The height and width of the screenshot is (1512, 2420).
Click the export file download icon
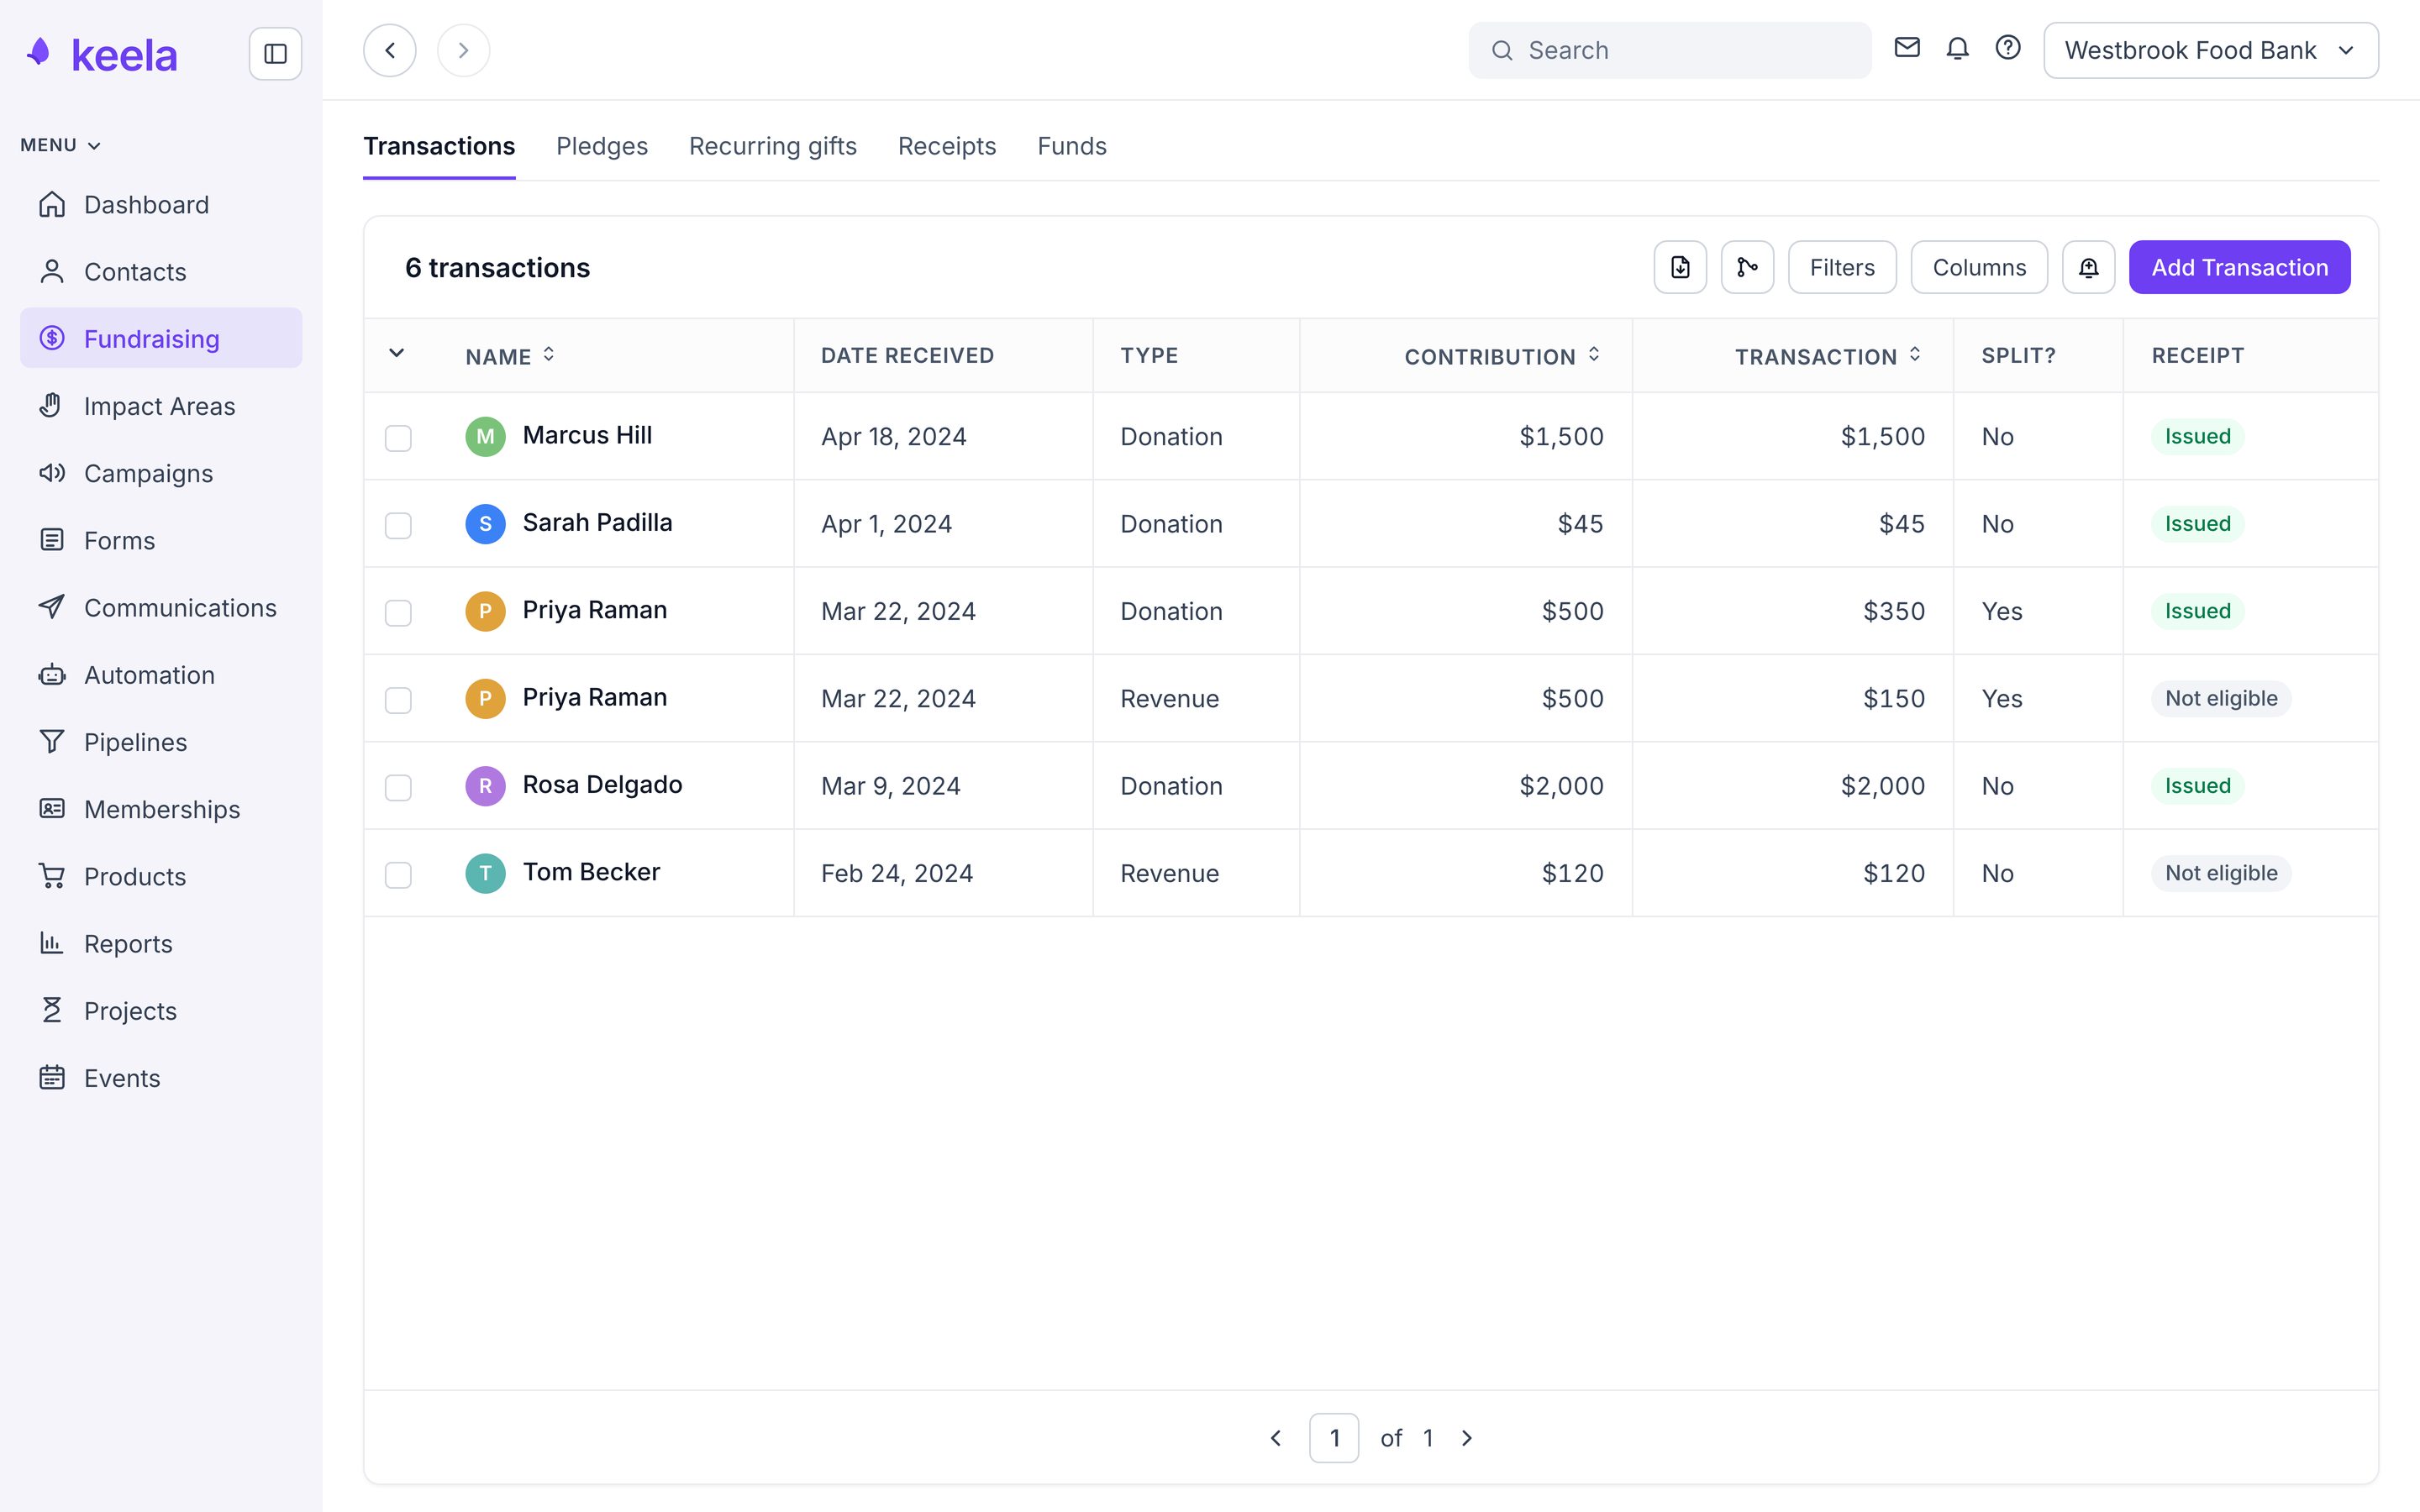click(x=1680, y=267)
